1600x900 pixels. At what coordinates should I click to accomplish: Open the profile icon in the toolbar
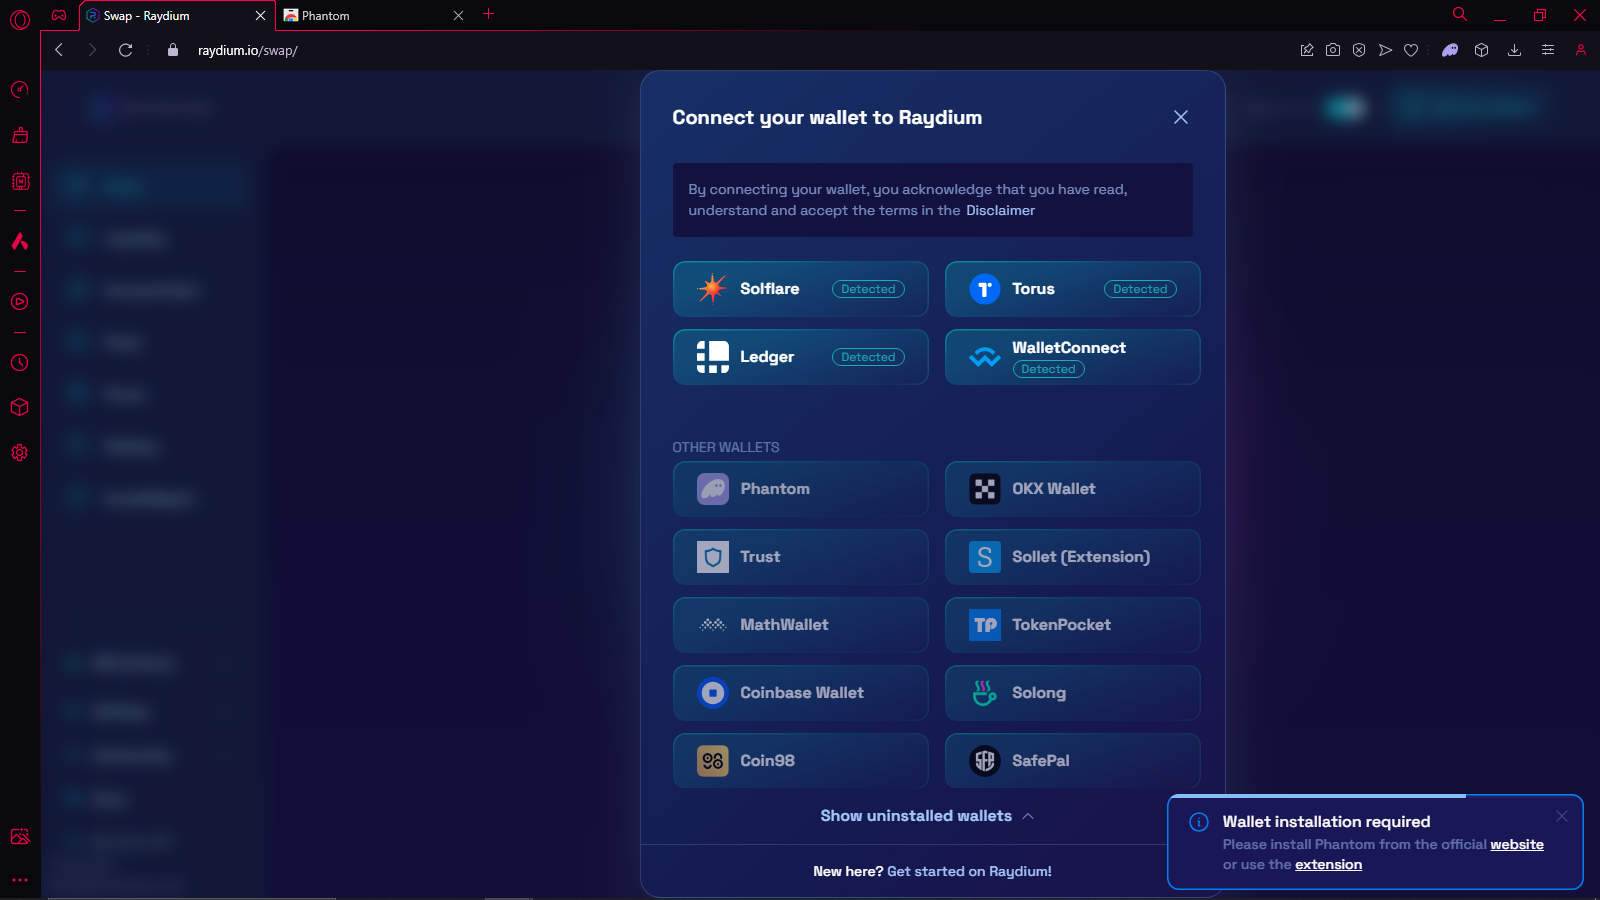pos(1582,50)
